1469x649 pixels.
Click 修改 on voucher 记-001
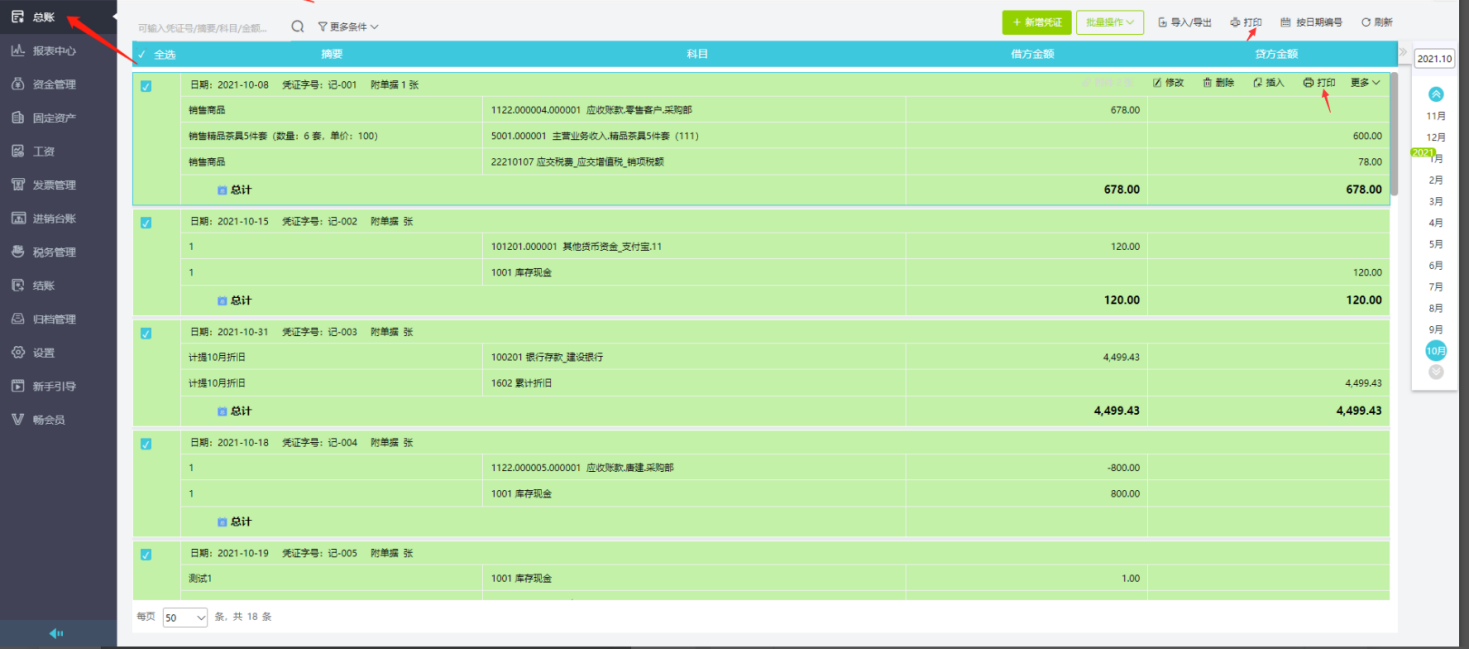coord(1168,83)
